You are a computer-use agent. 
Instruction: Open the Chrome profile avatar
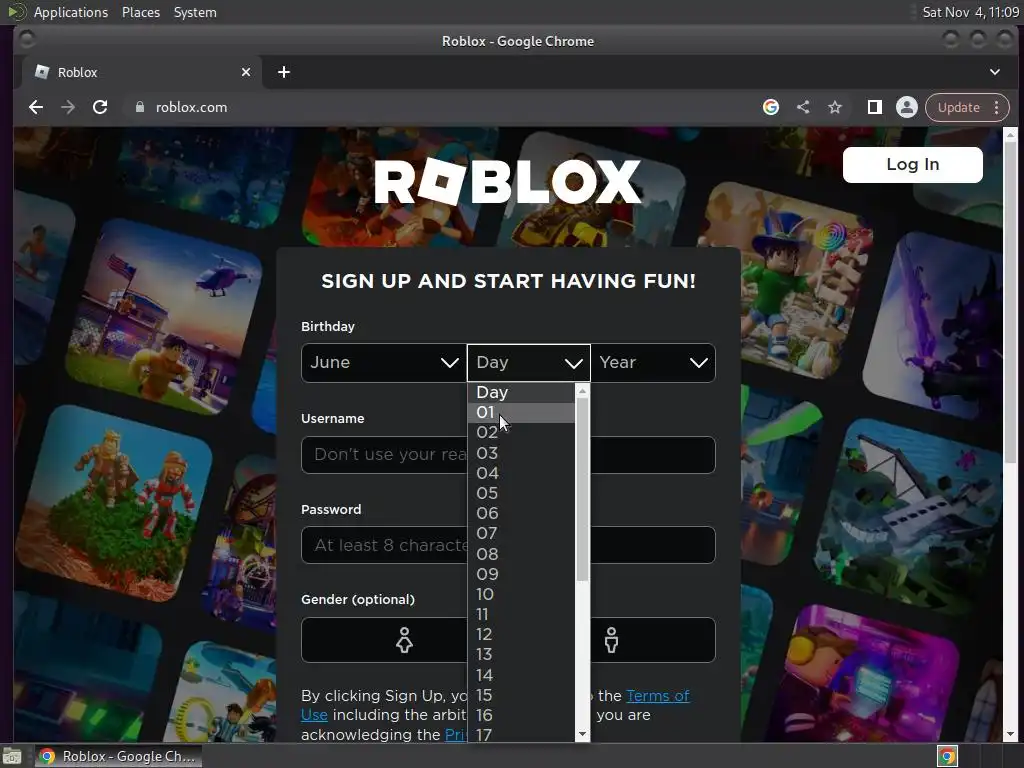(x=906, y=107)
